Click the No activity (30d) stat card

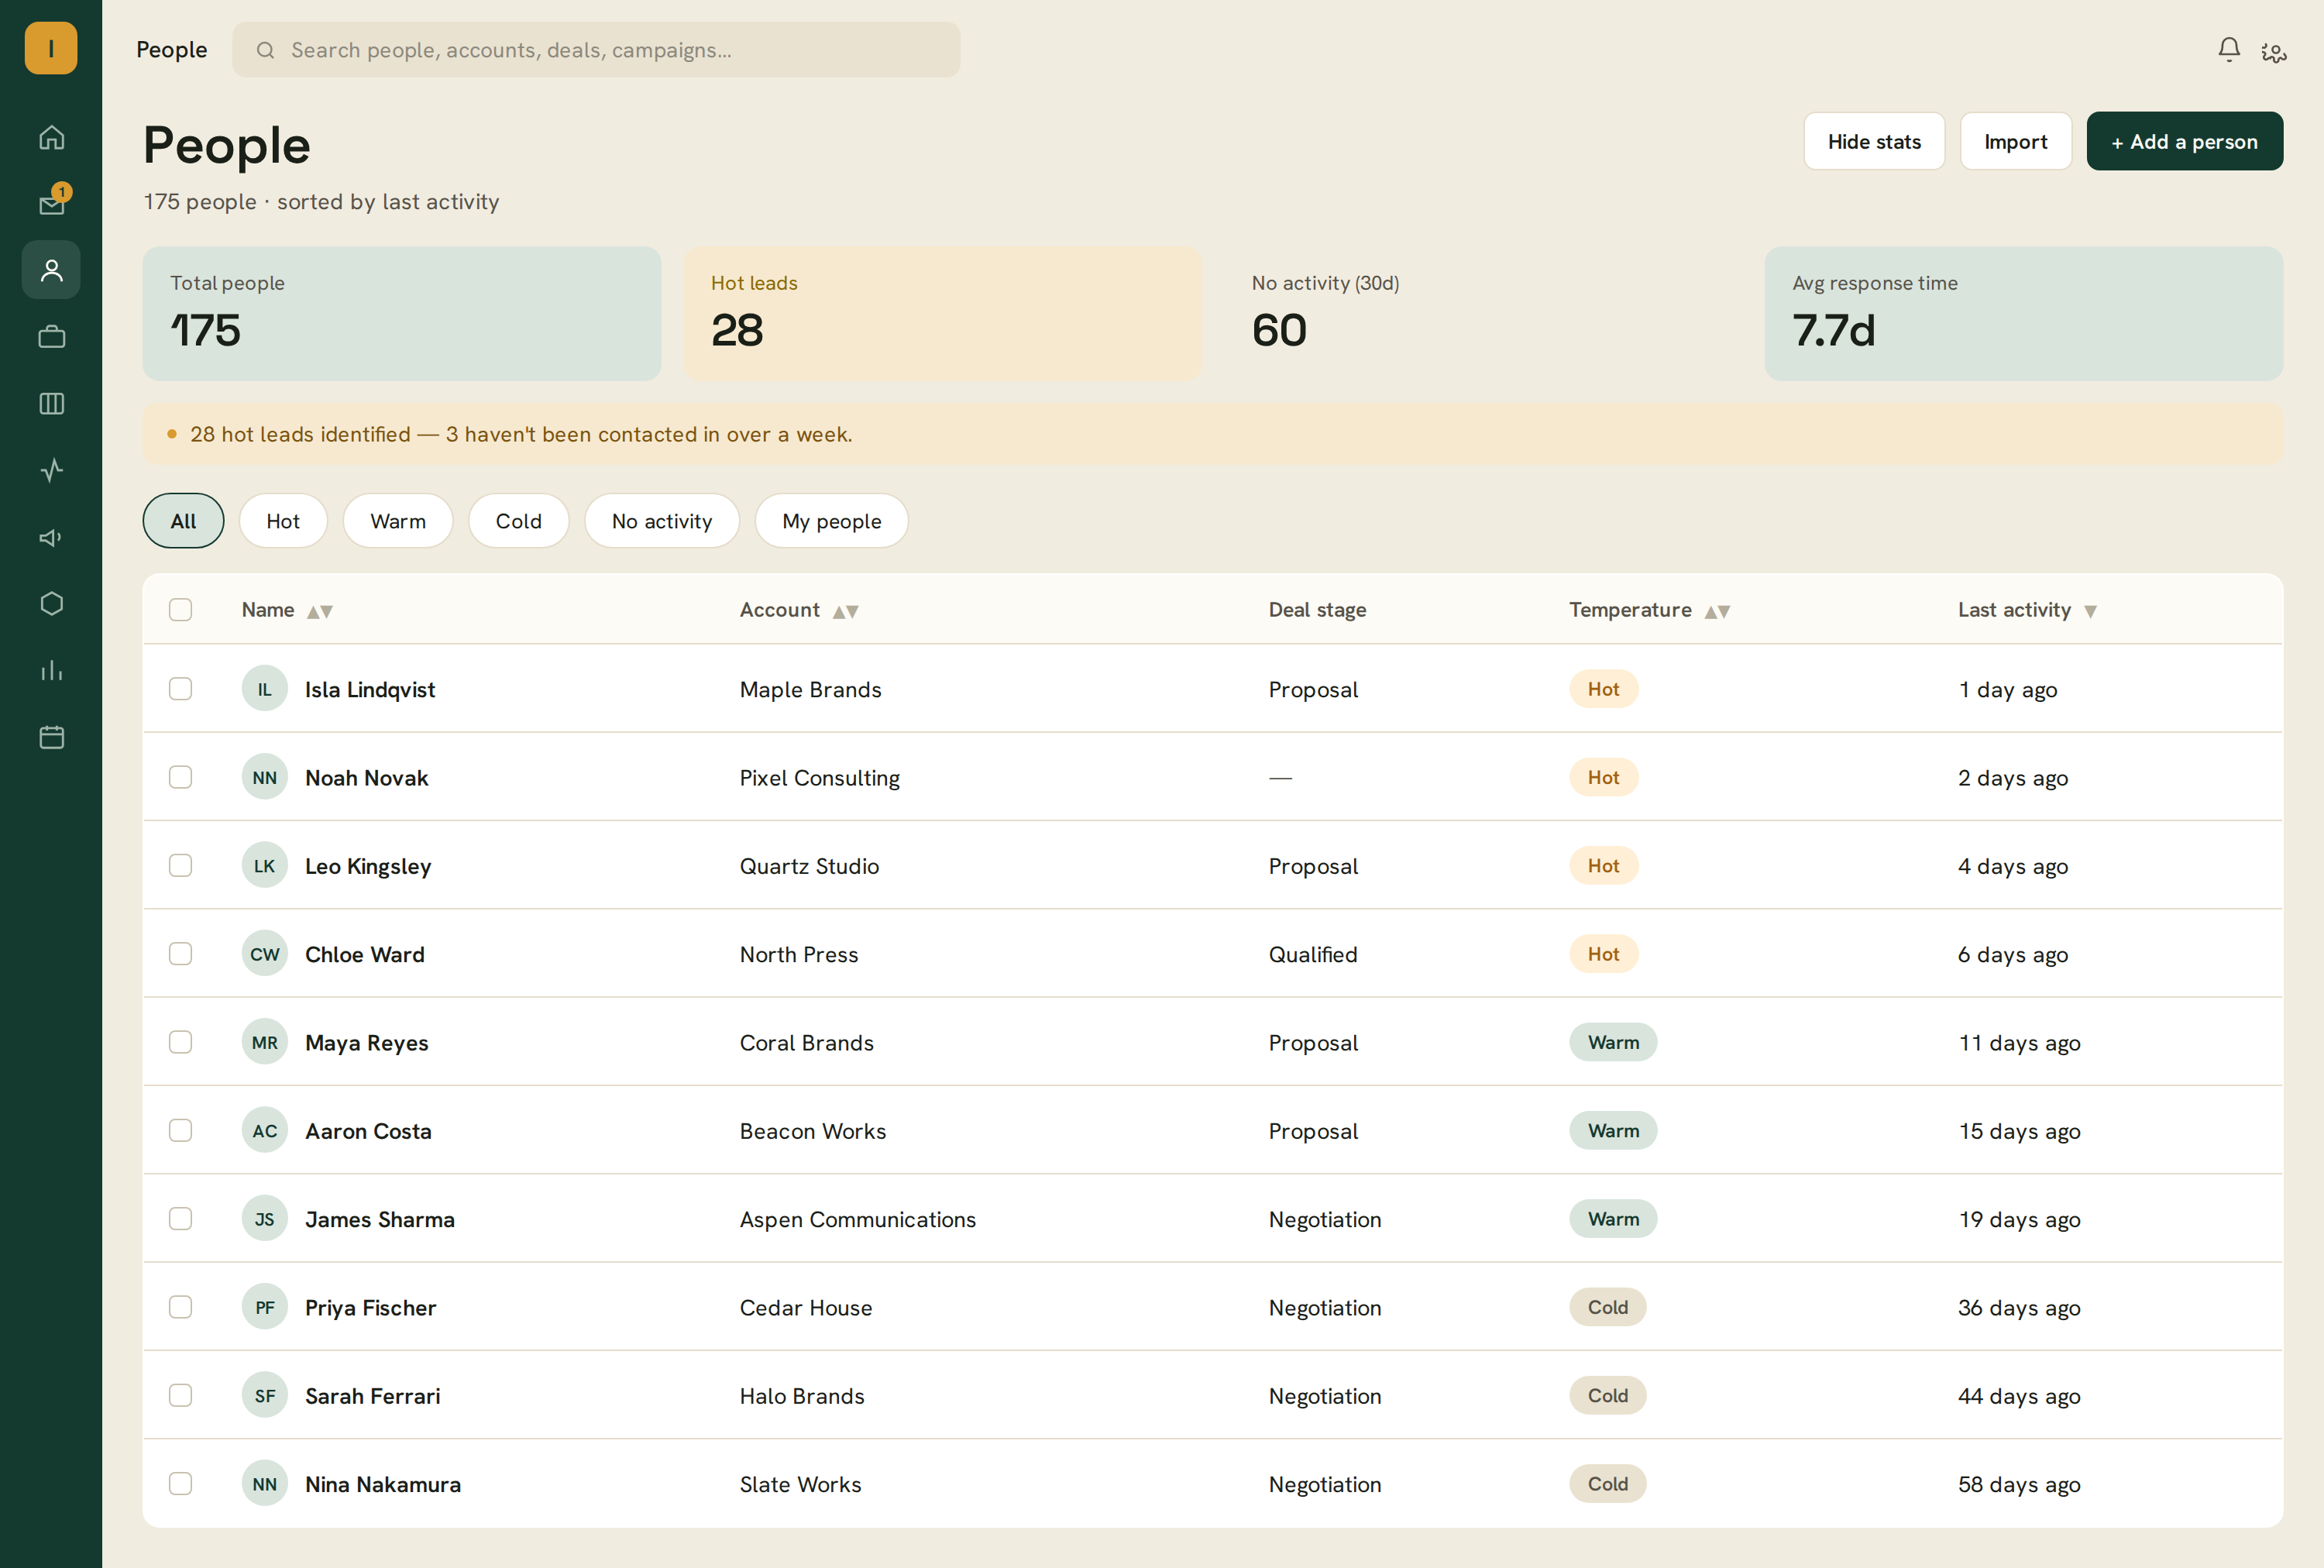[x=1483, y=314]
